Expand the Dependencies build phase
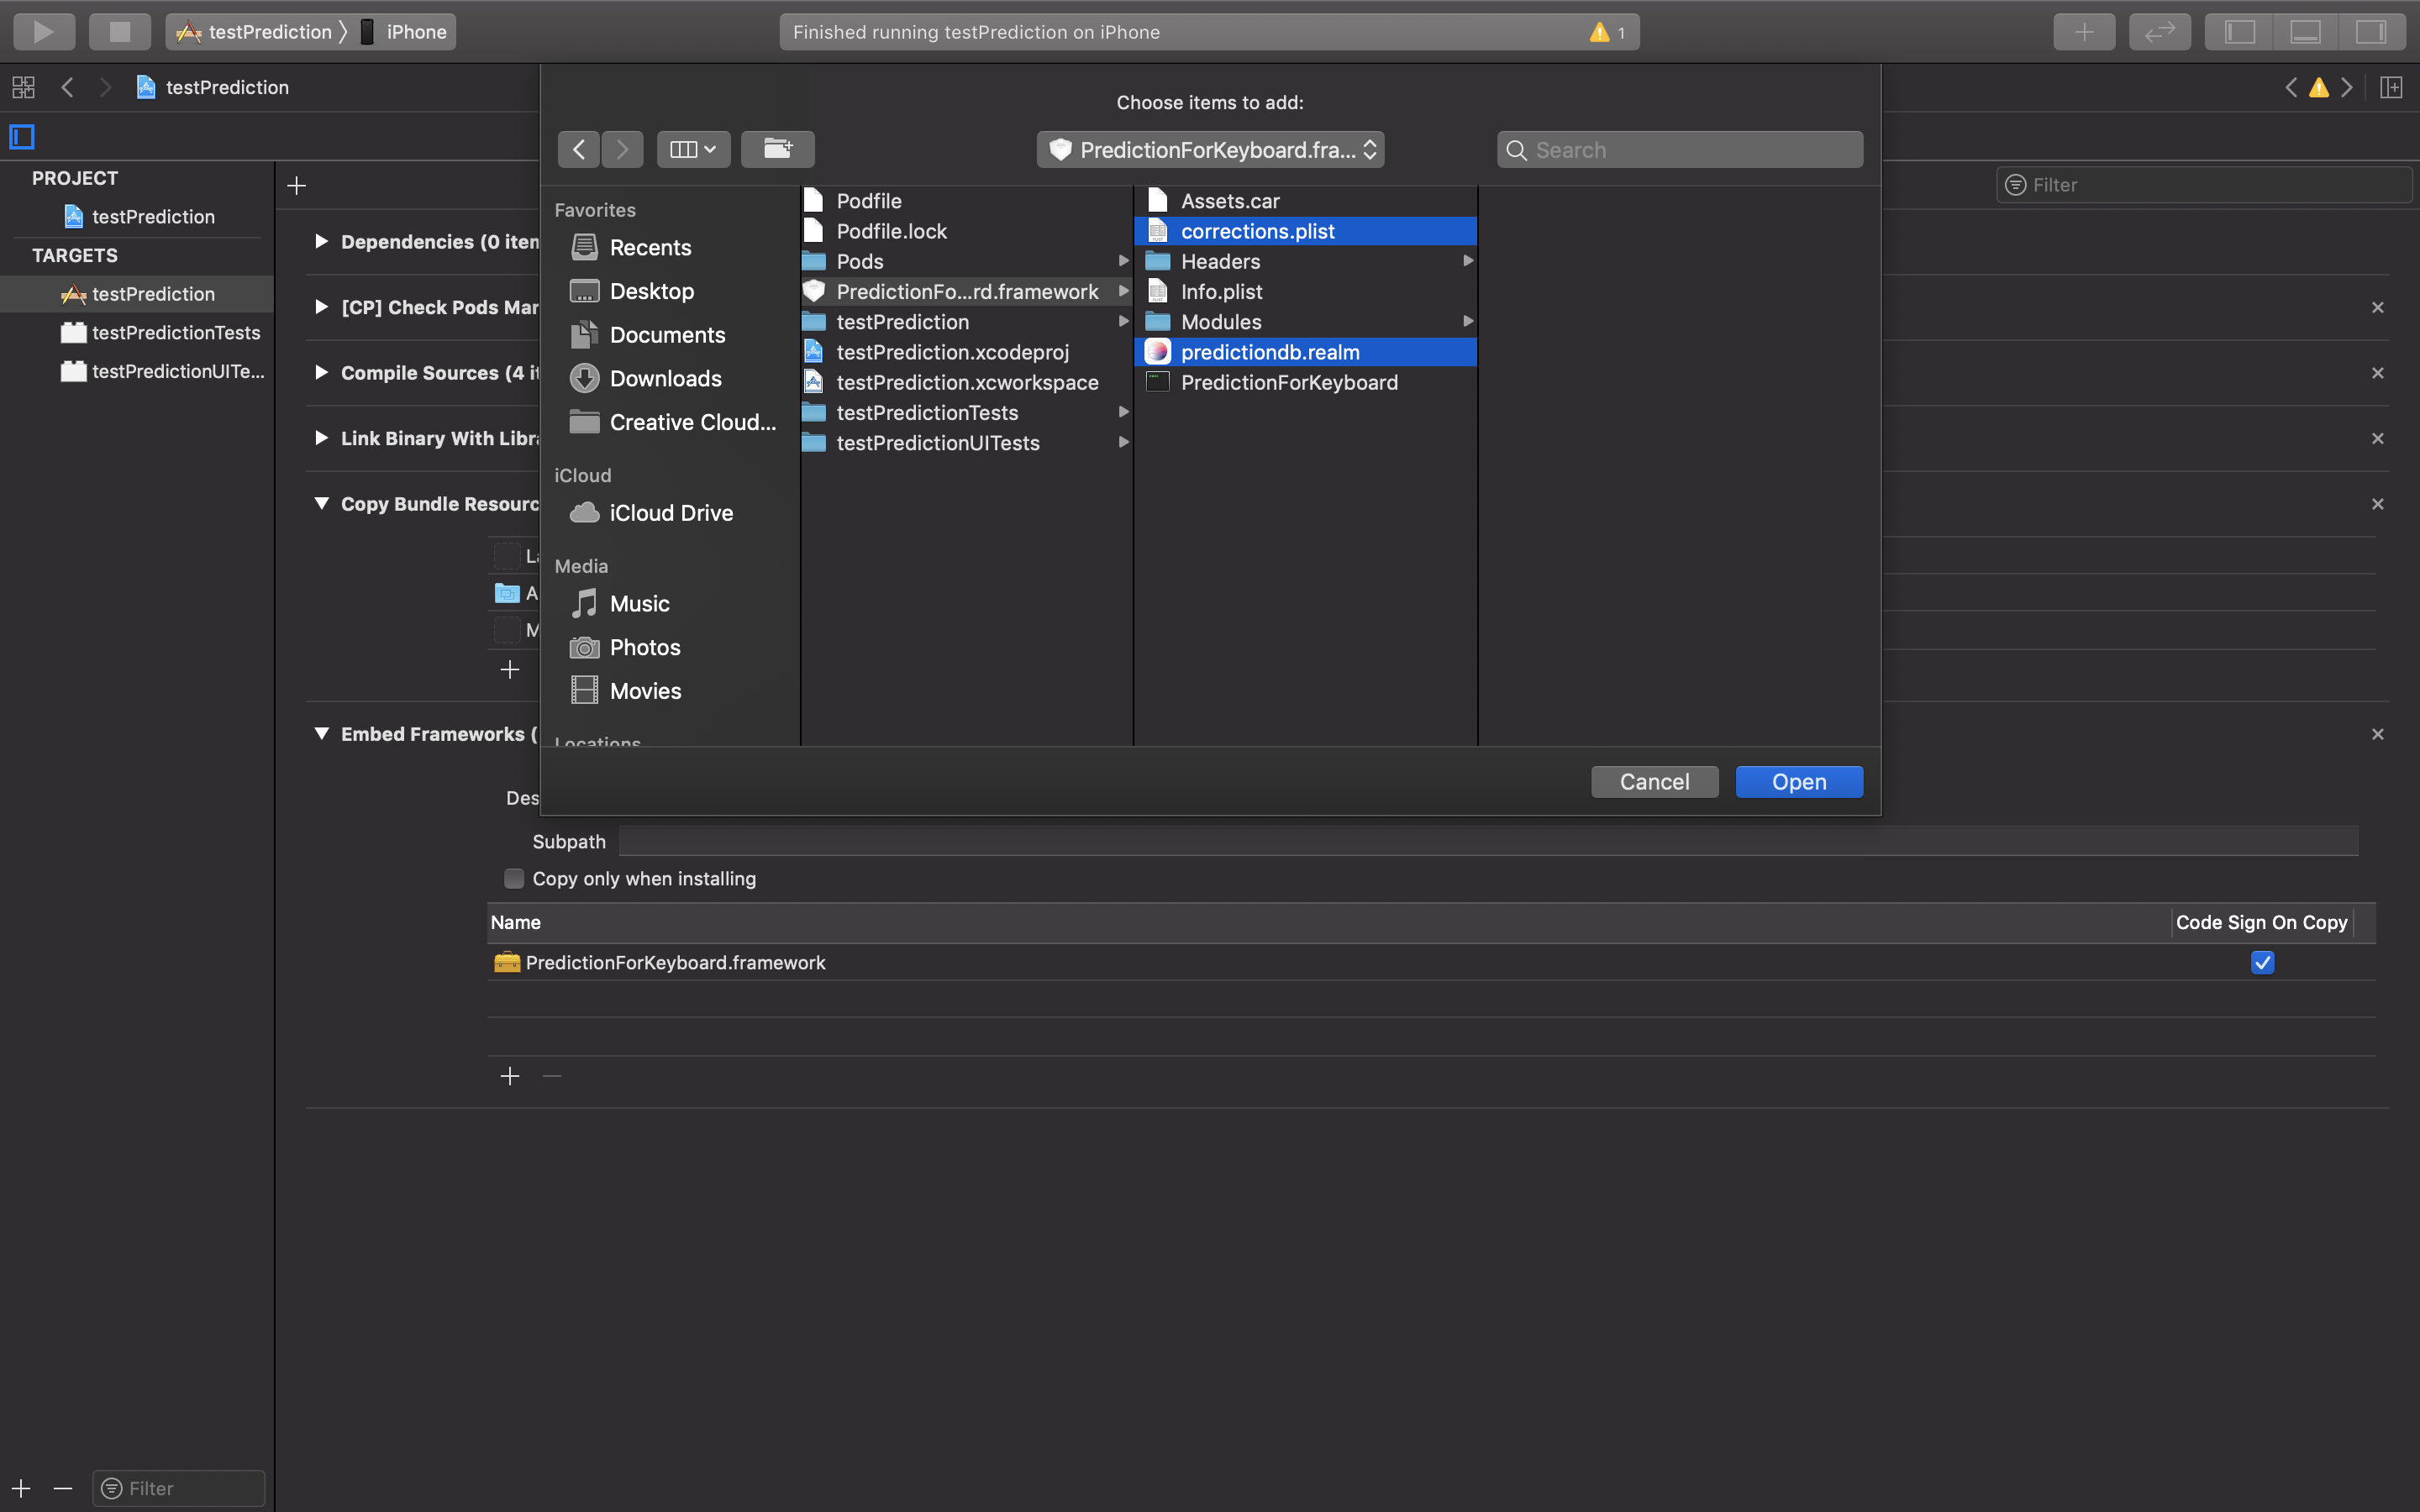 (x=321, y=241)
